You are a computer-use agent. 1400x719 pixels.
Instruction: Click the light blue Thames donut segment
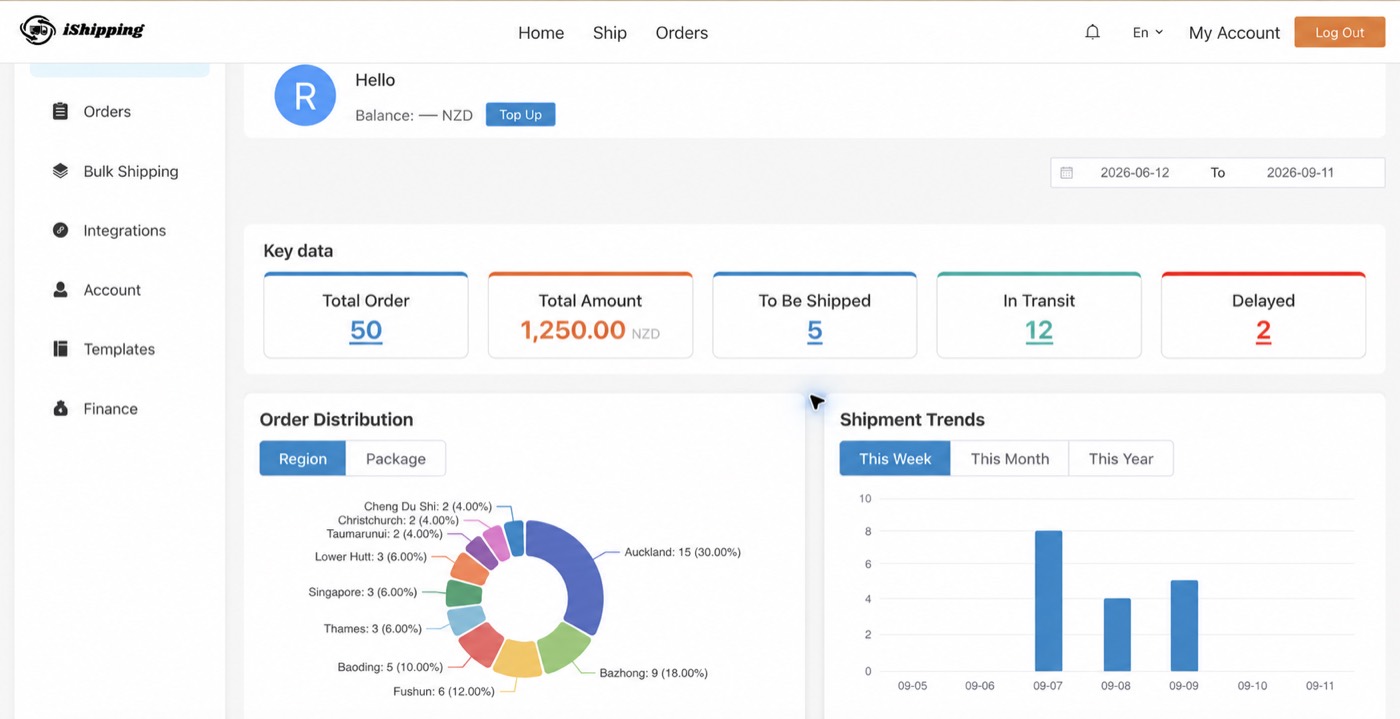point(465,621)
